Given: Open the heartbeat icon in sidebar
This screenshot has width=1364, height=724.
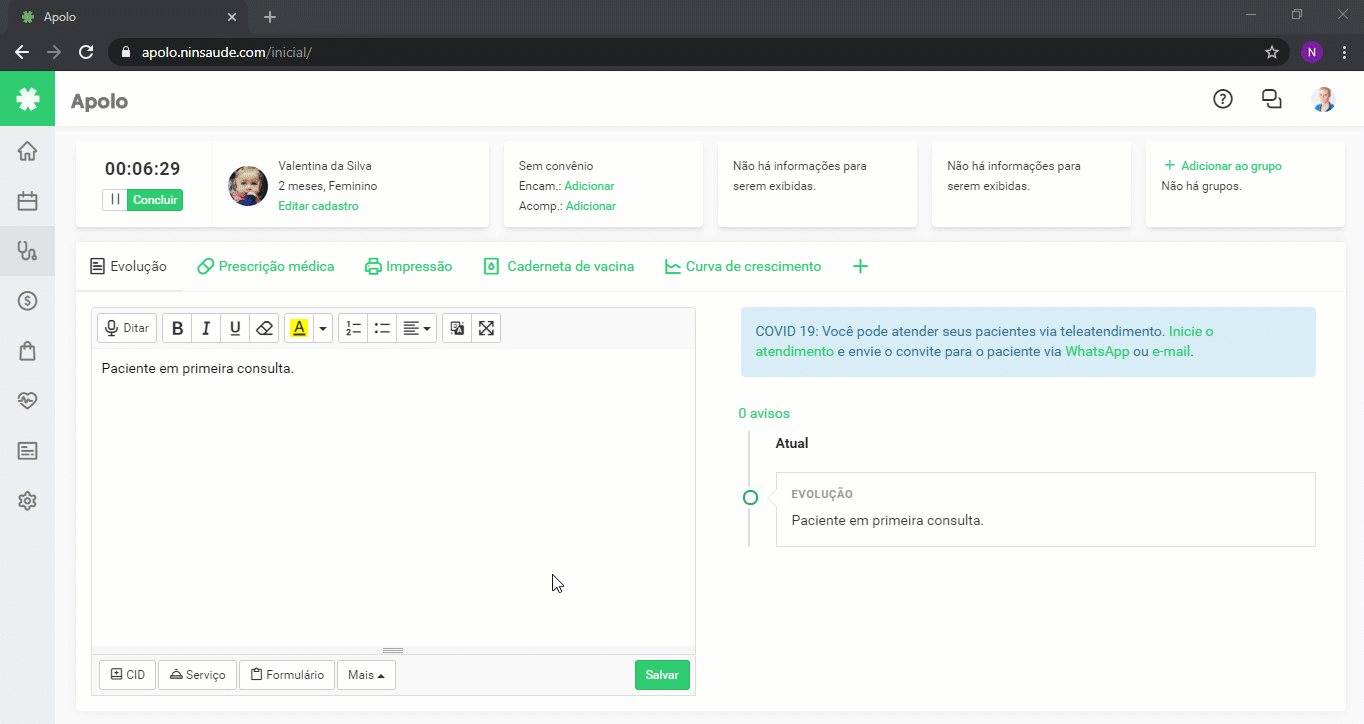Looking at the screenshot, I should tap(27, 401).
